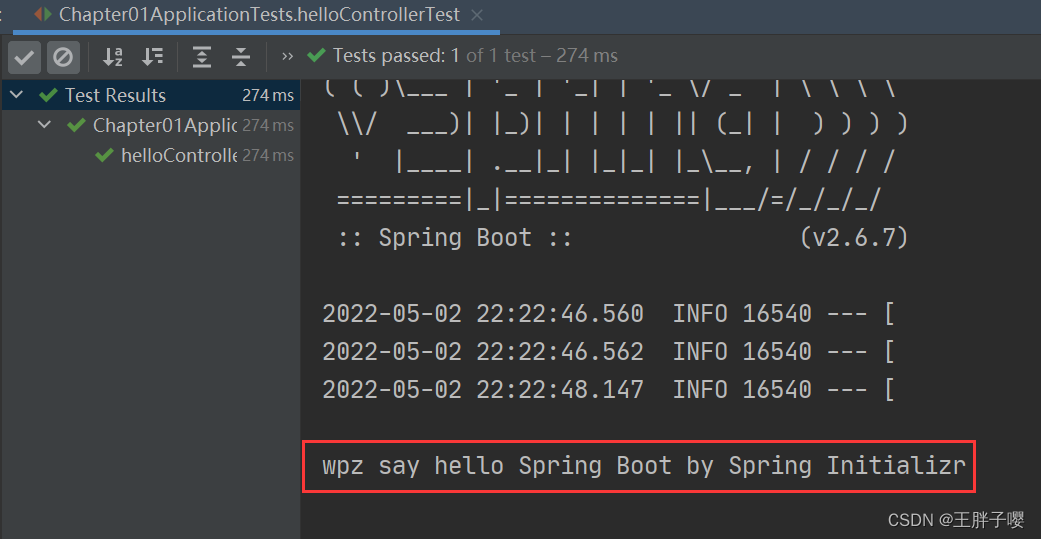
Task: Click the Spring Boot v2.6.7 version line
Action: point(622,238)
